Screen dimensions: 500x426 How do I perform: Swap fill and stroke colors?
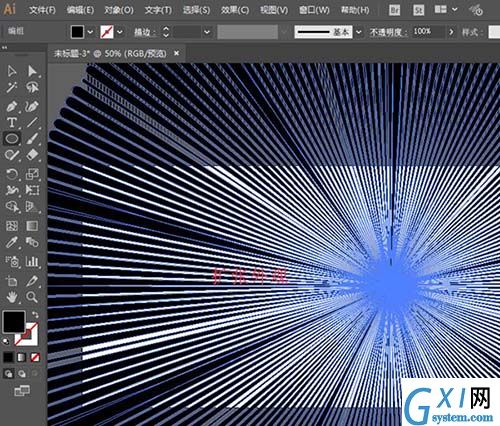click(x=35, y=315)
